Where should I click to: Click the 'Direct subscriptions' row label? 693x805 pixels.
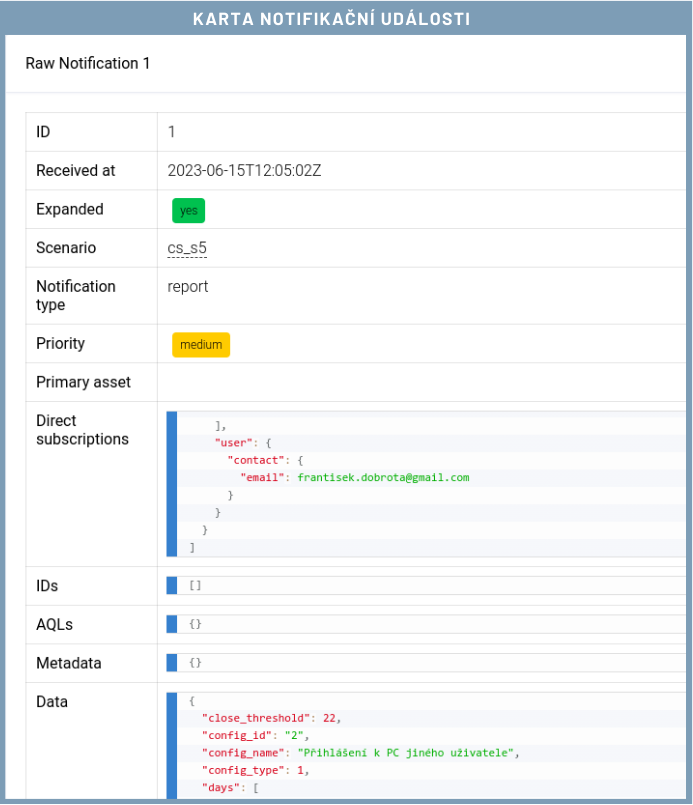click(82, 430)
